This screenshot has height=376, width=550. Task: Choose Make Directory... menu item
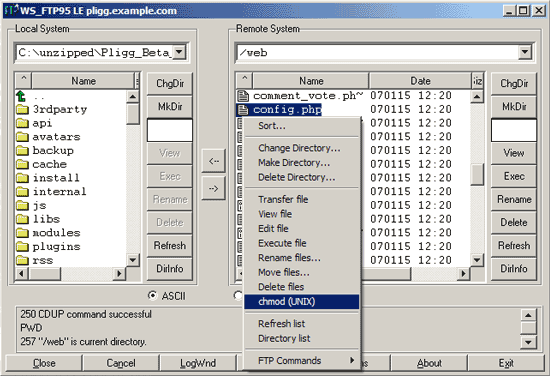point(302,163)
